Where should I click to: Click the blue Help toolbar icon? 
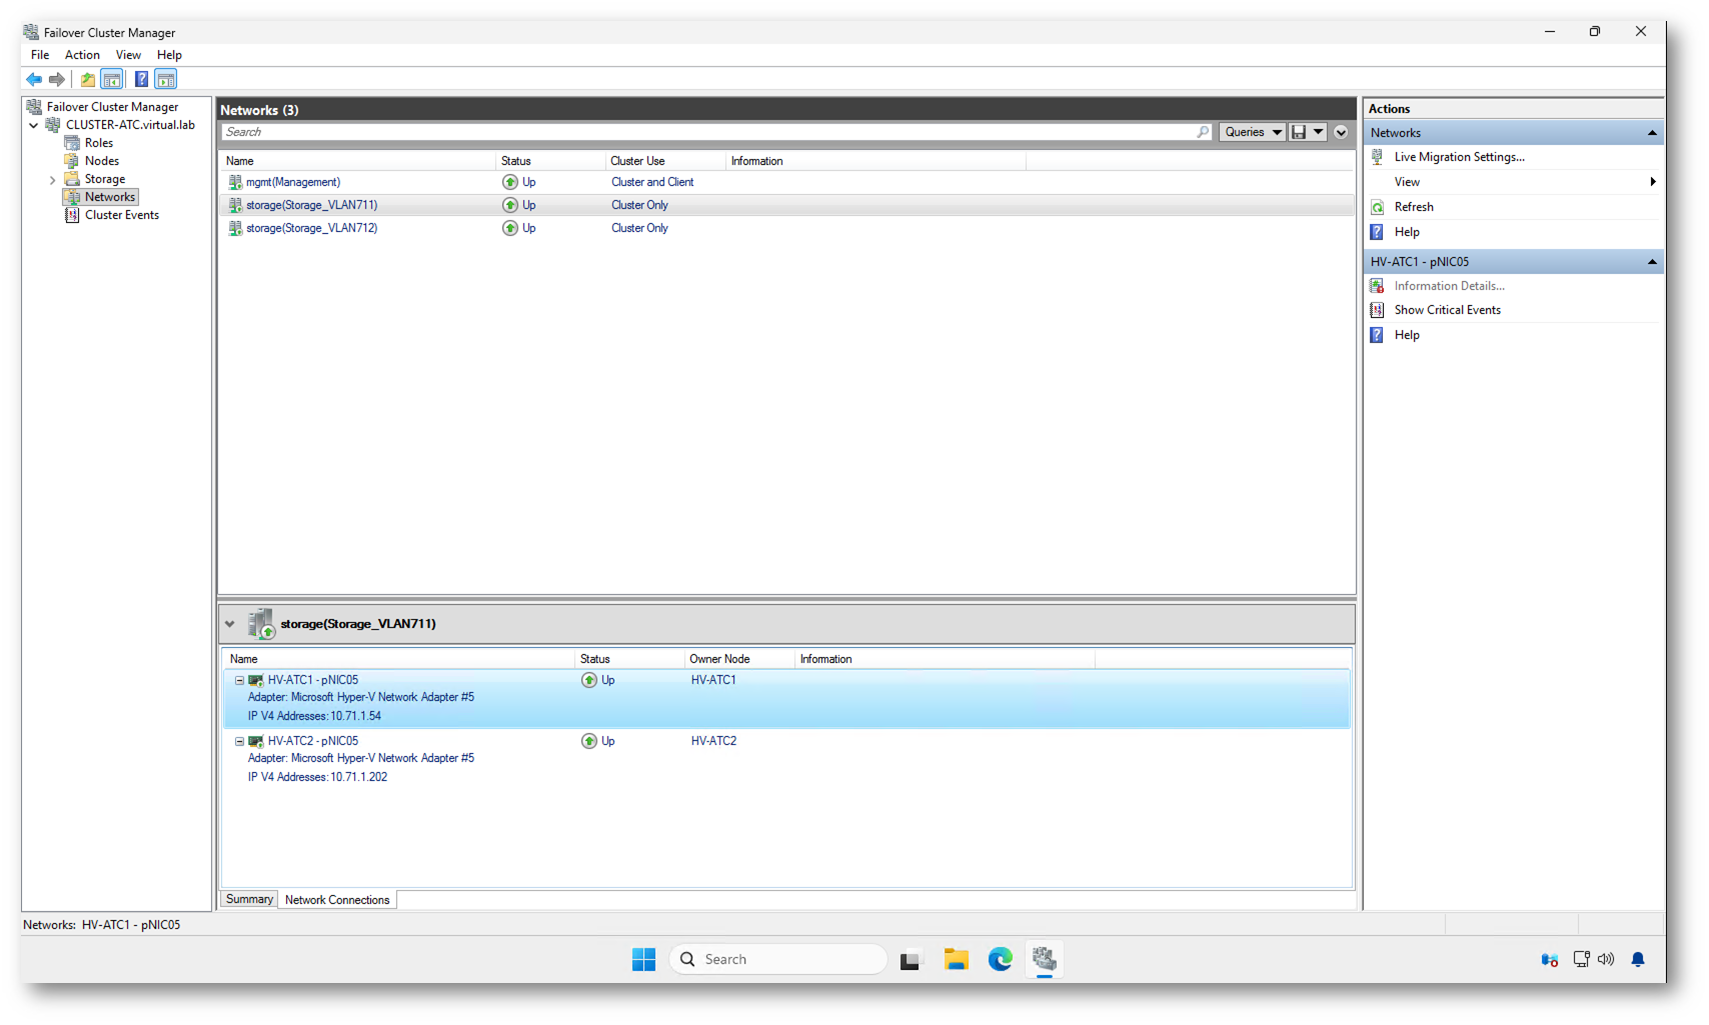tap(141, 79)
